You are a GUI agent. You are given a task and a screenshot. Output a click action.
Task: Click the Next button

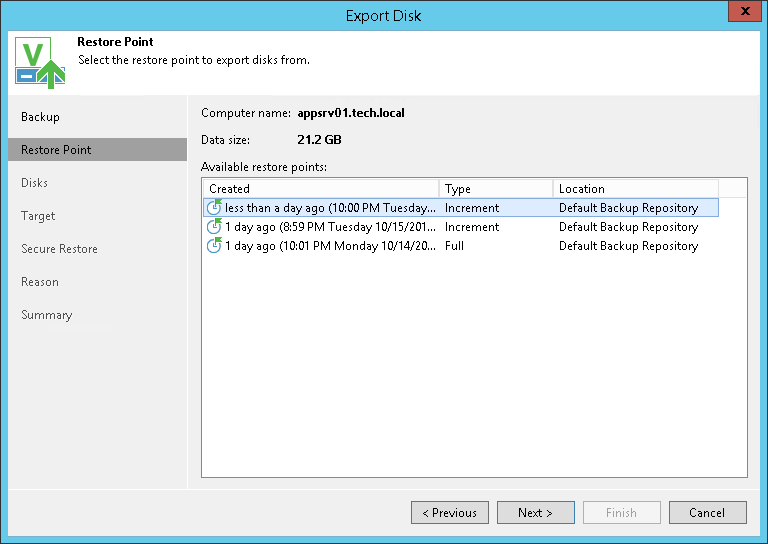click(x=536, y=512)
